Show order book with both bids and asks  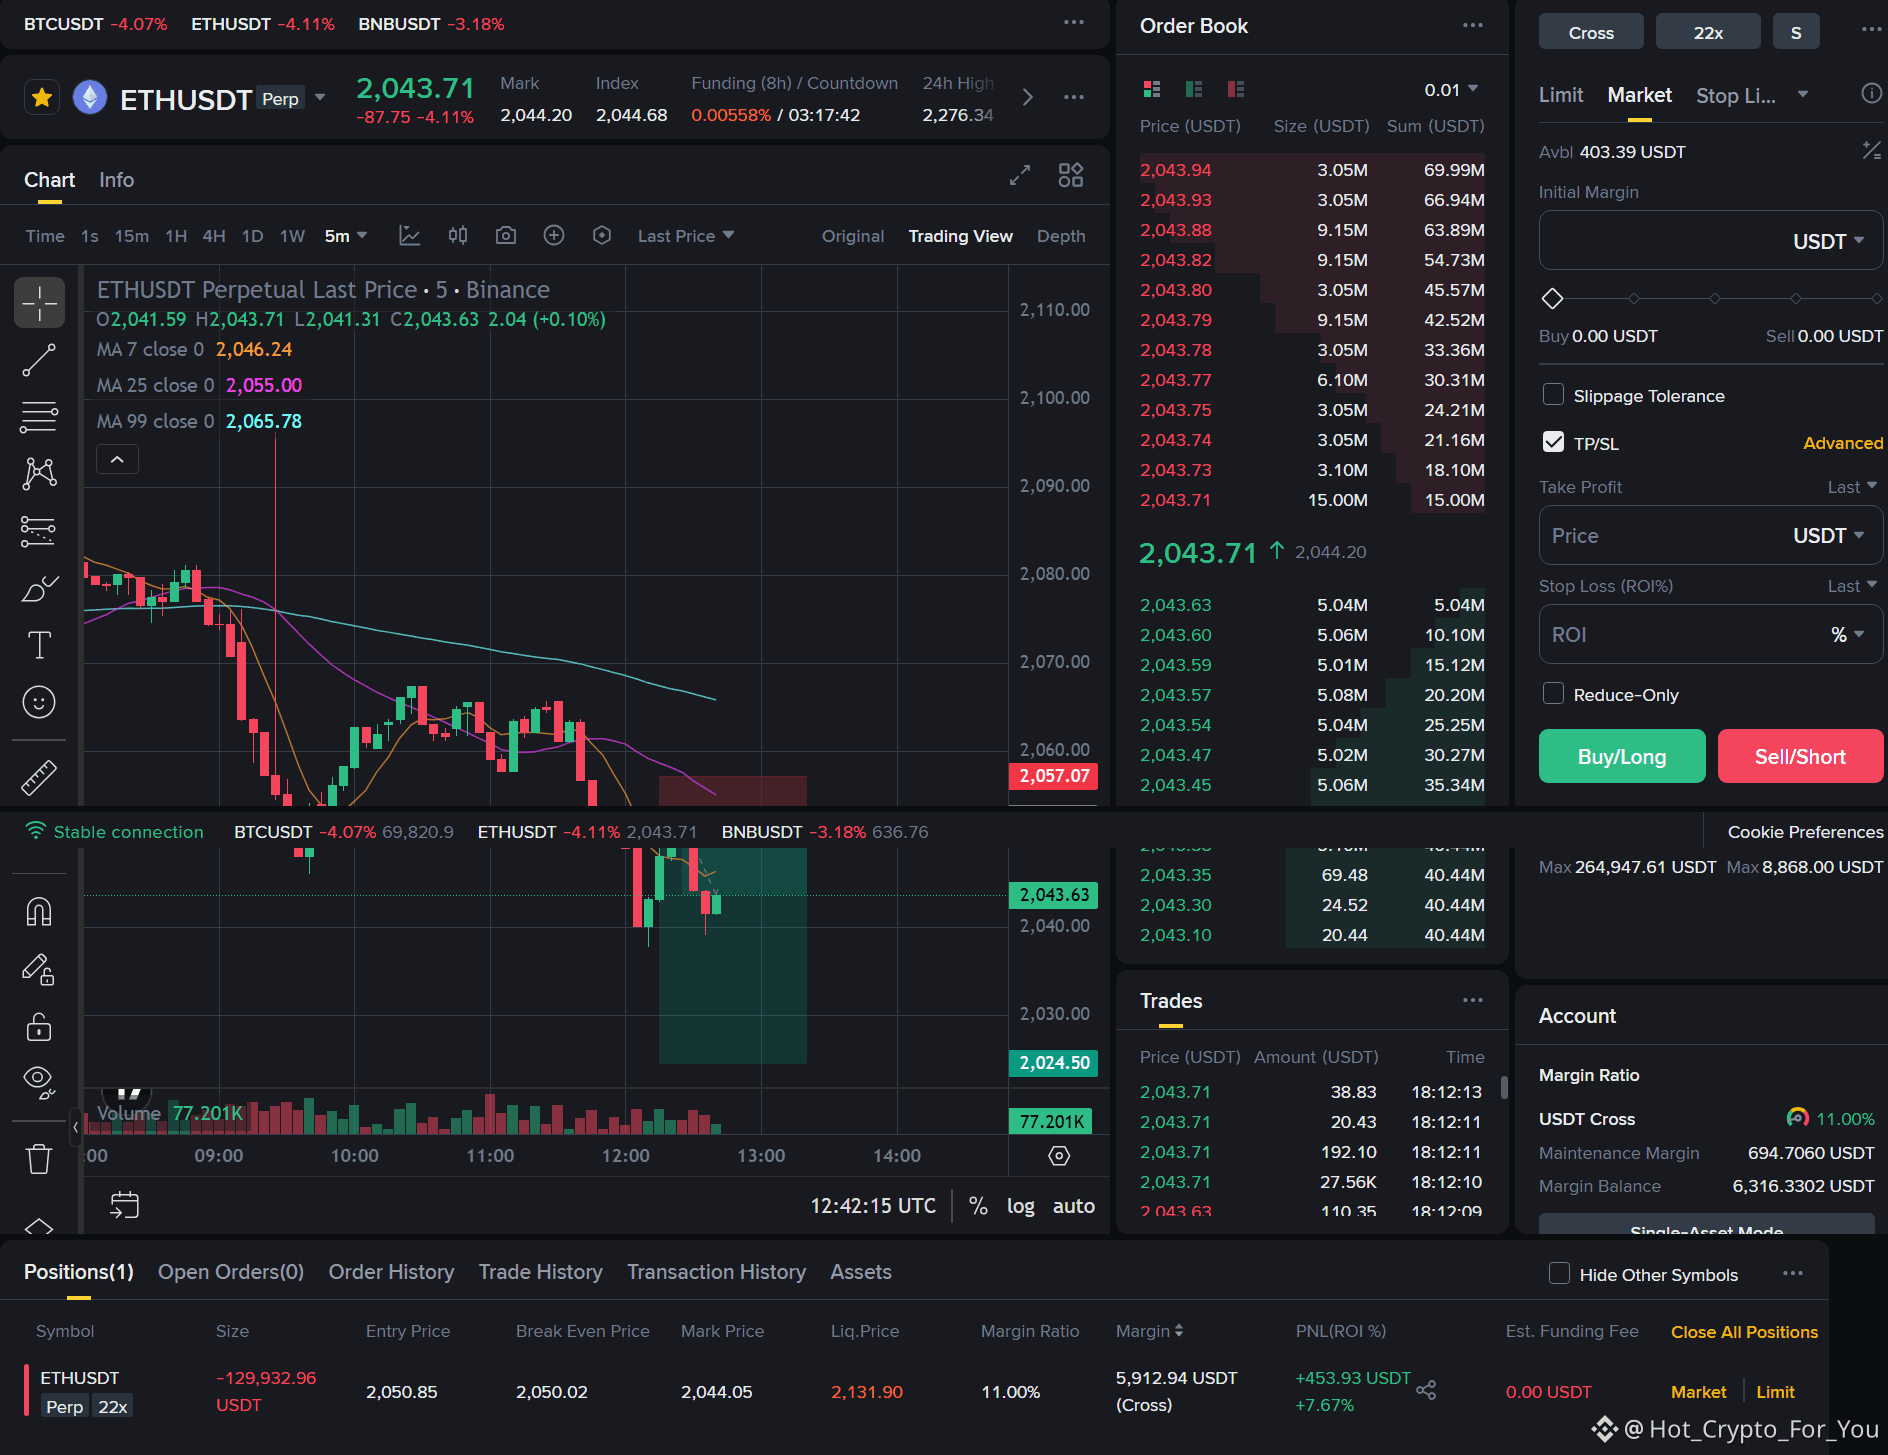coord(1152,89)
